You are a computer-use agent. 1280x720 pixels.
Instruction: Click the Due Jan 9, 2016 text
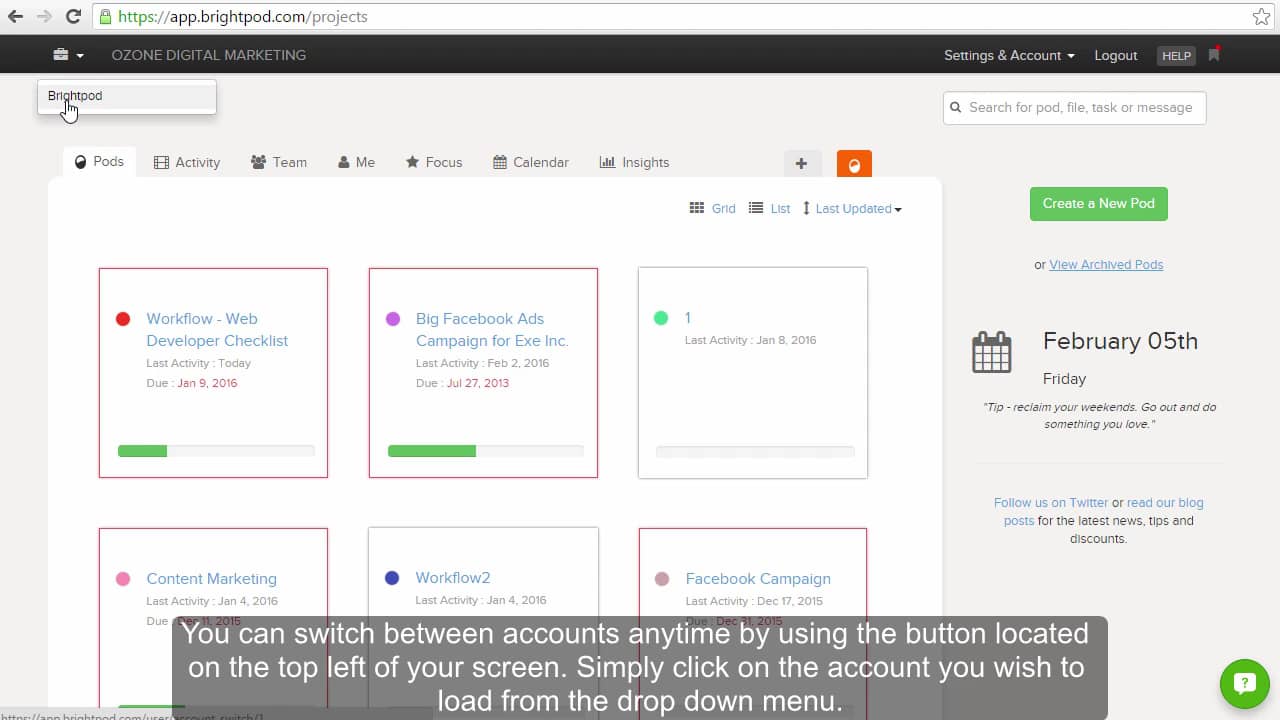click(x=192, y=383)
